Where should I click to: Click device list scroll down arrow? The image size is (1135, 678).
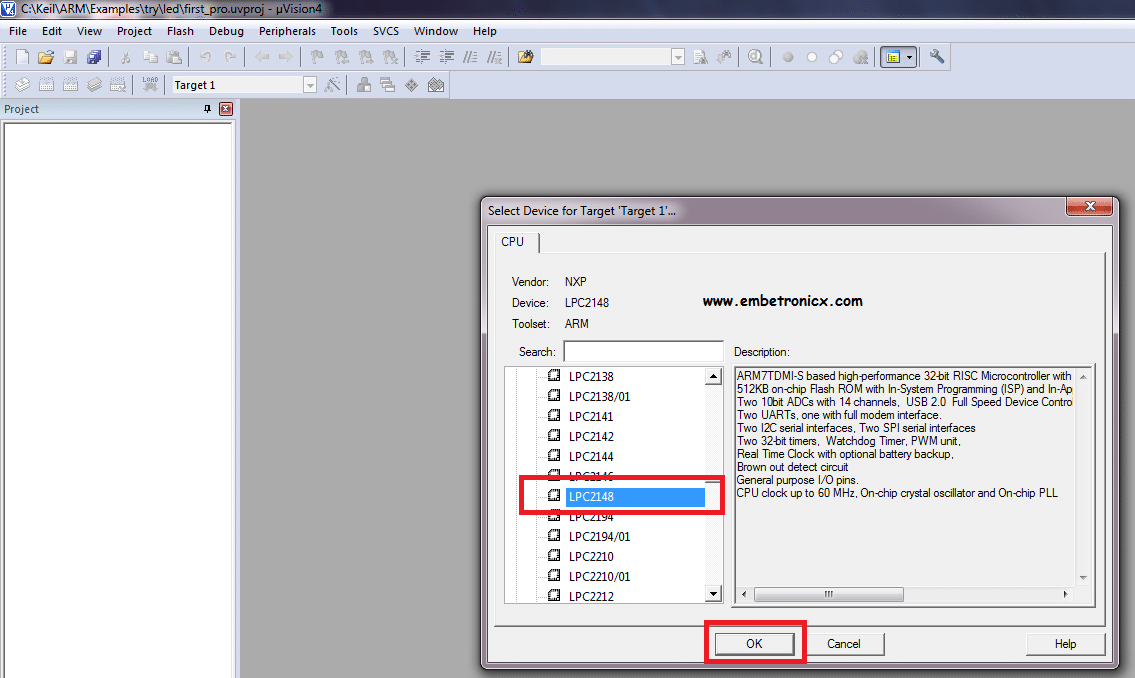[714, 594]
